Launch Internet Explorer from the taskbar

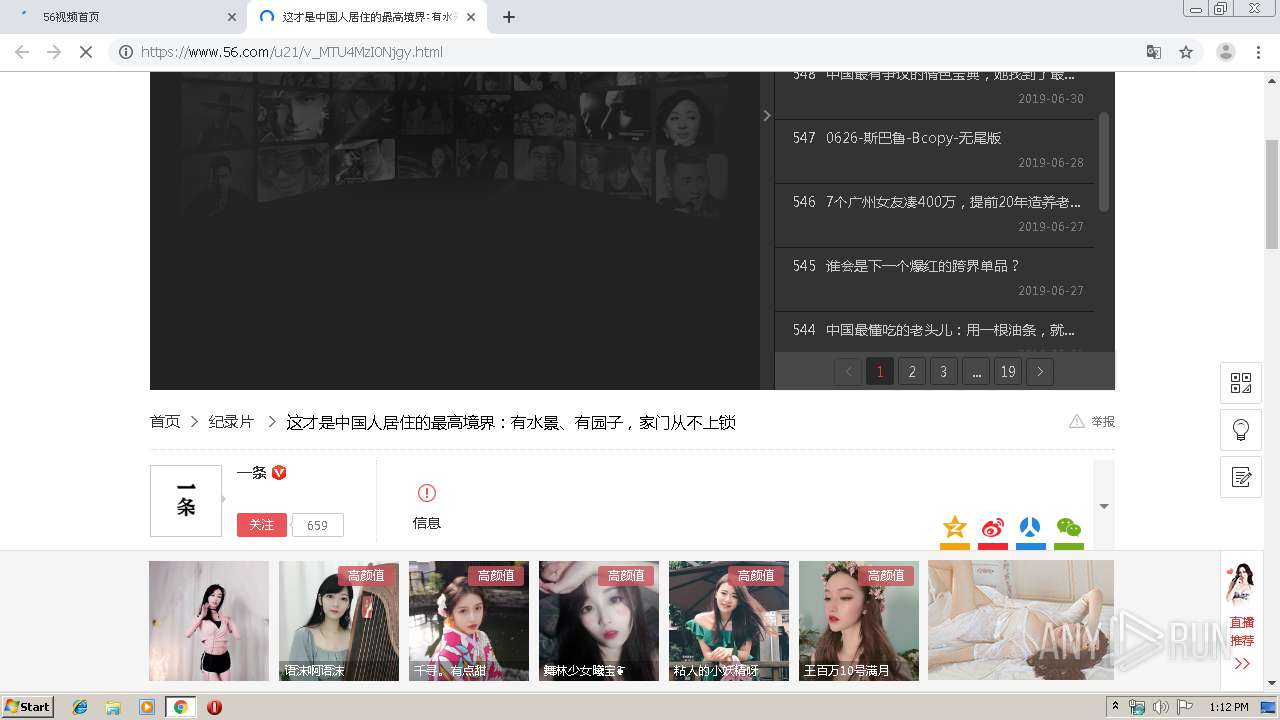80,707
